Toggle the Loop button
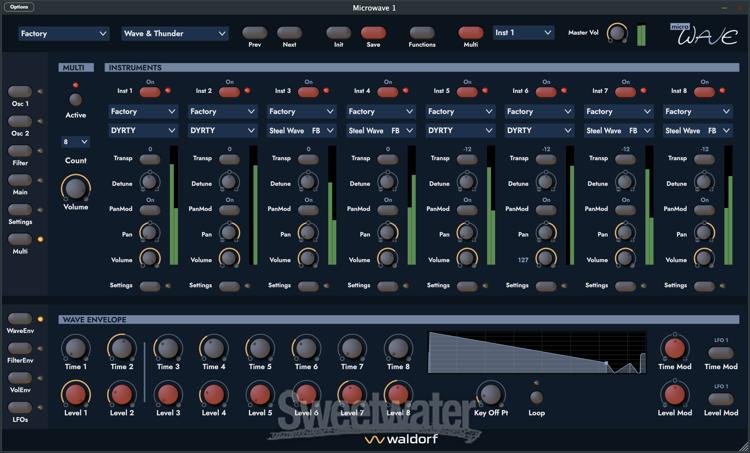Viewport: 750px width, 453px height. pos(536,397)
